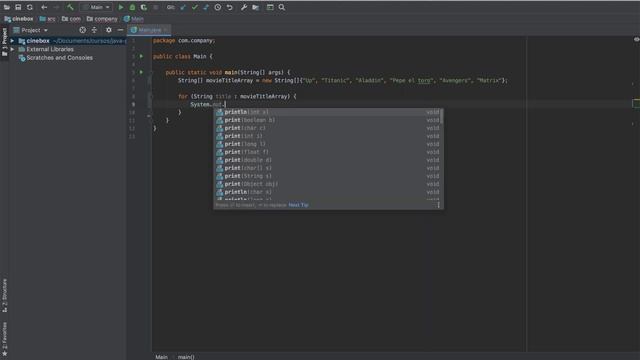Screen dimensions: 640x360
Task: Expand the External Libraries node
Action: [x=12, y=49]
